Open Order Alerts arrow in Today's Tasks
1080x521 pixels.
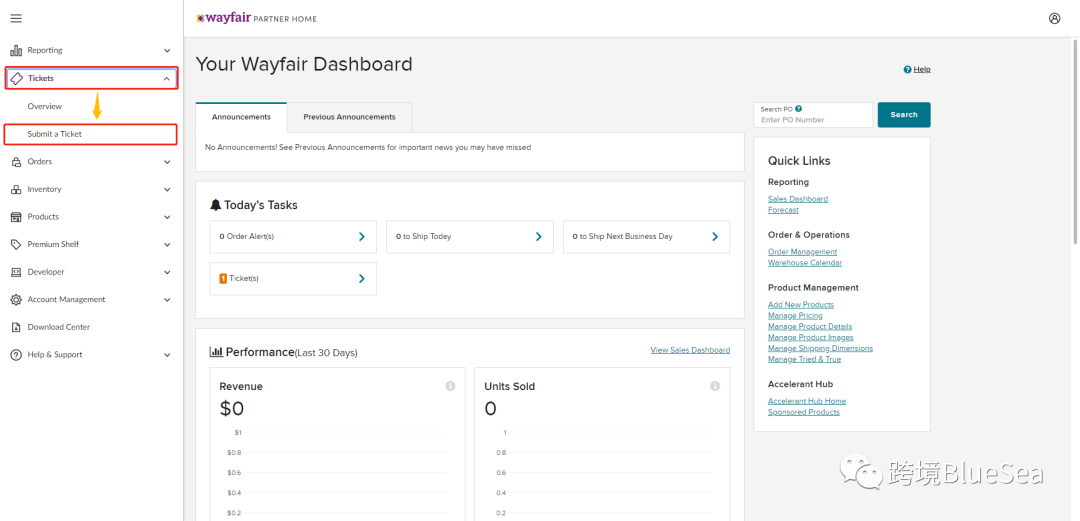tap(362, 237)
